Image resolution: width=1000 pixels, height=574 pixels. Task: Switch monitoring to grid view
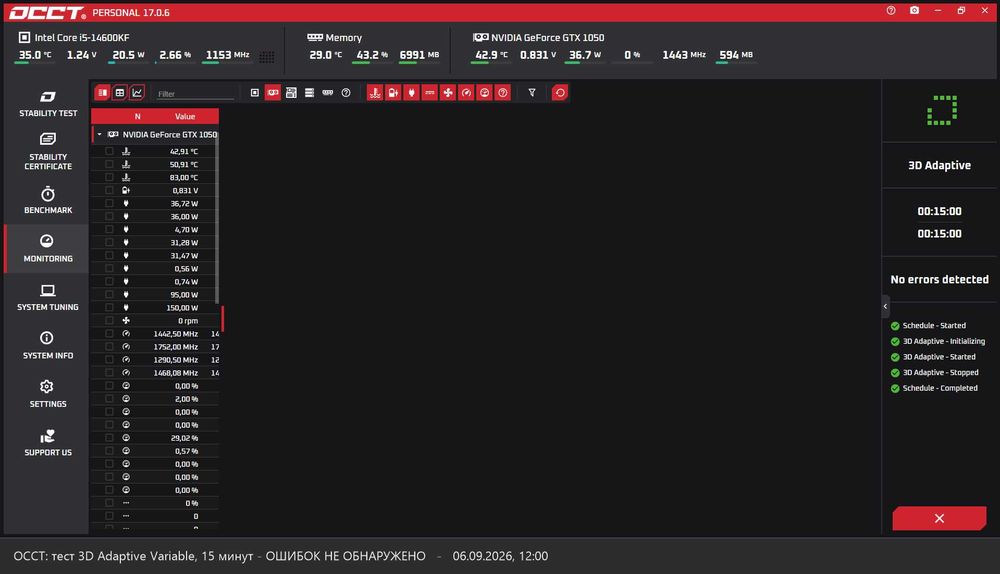[119, 93]
